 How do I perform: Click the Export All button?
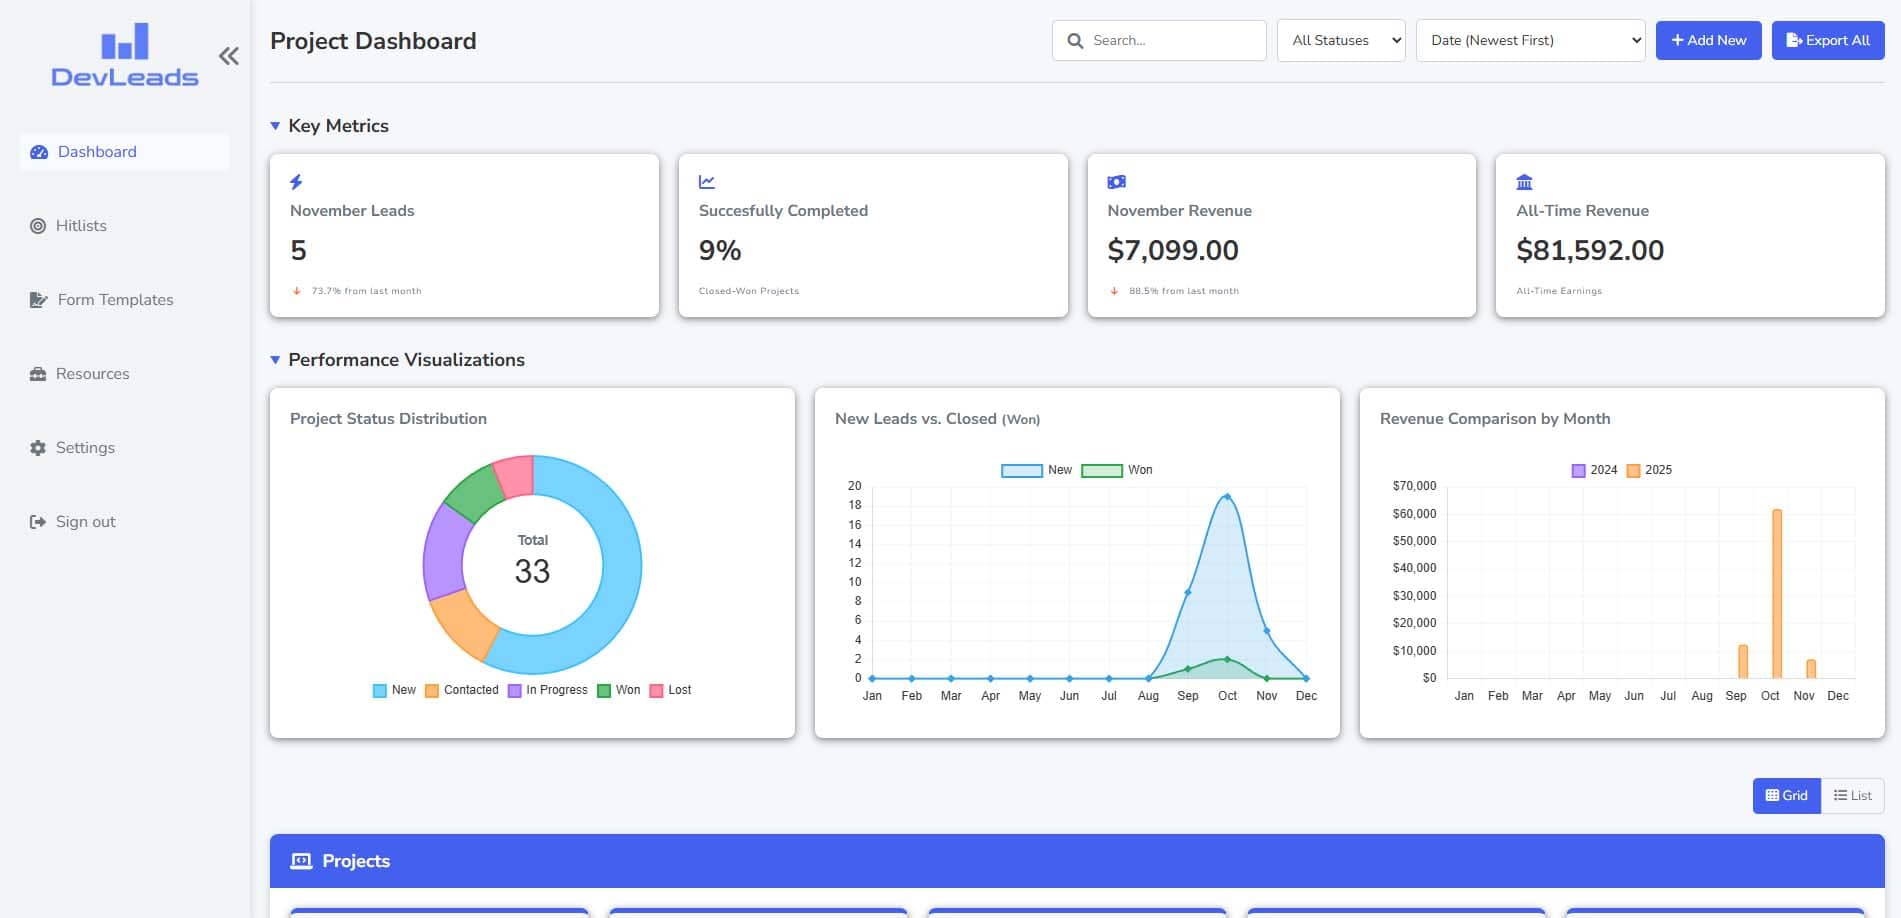coord(1828,41)
